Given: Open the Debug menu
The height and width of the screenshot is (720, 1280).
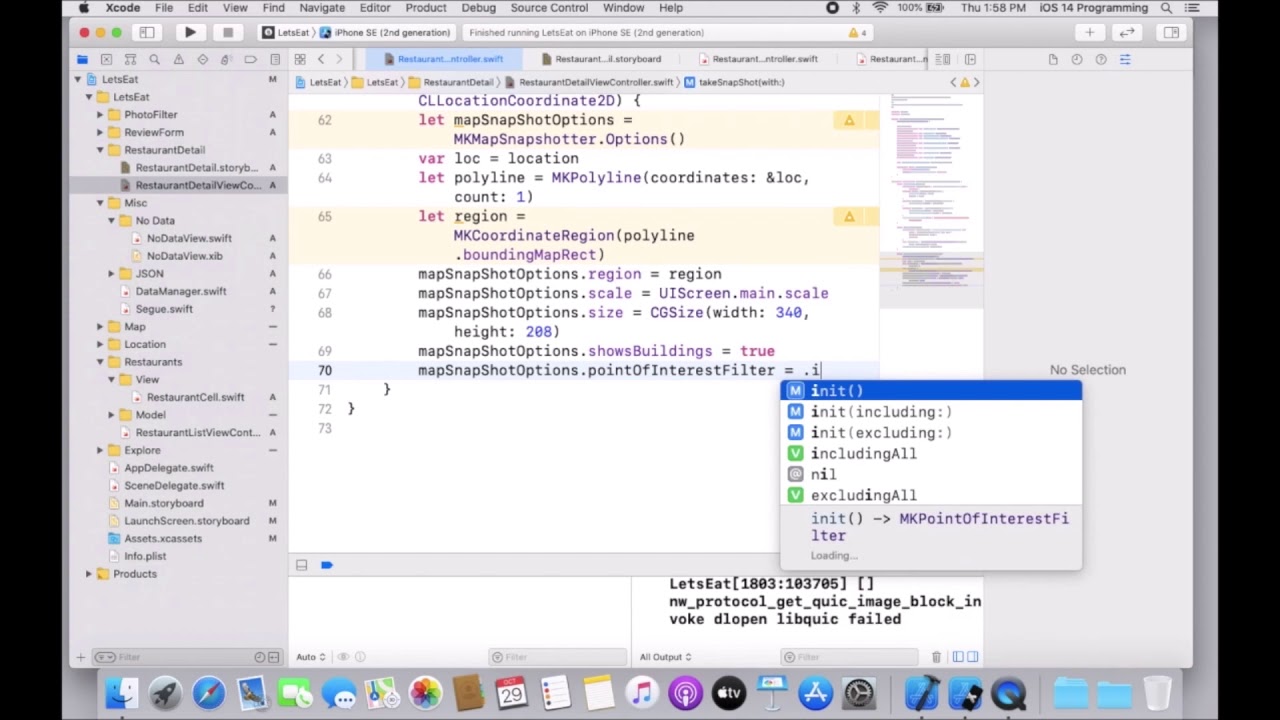Looking at the screenshot, I should click(478, 8).
